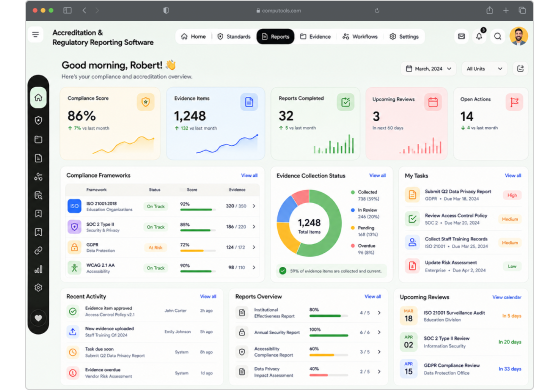Switch to the Evidence tab
Viewport: 560px width, 390px height.
[315, 36]
